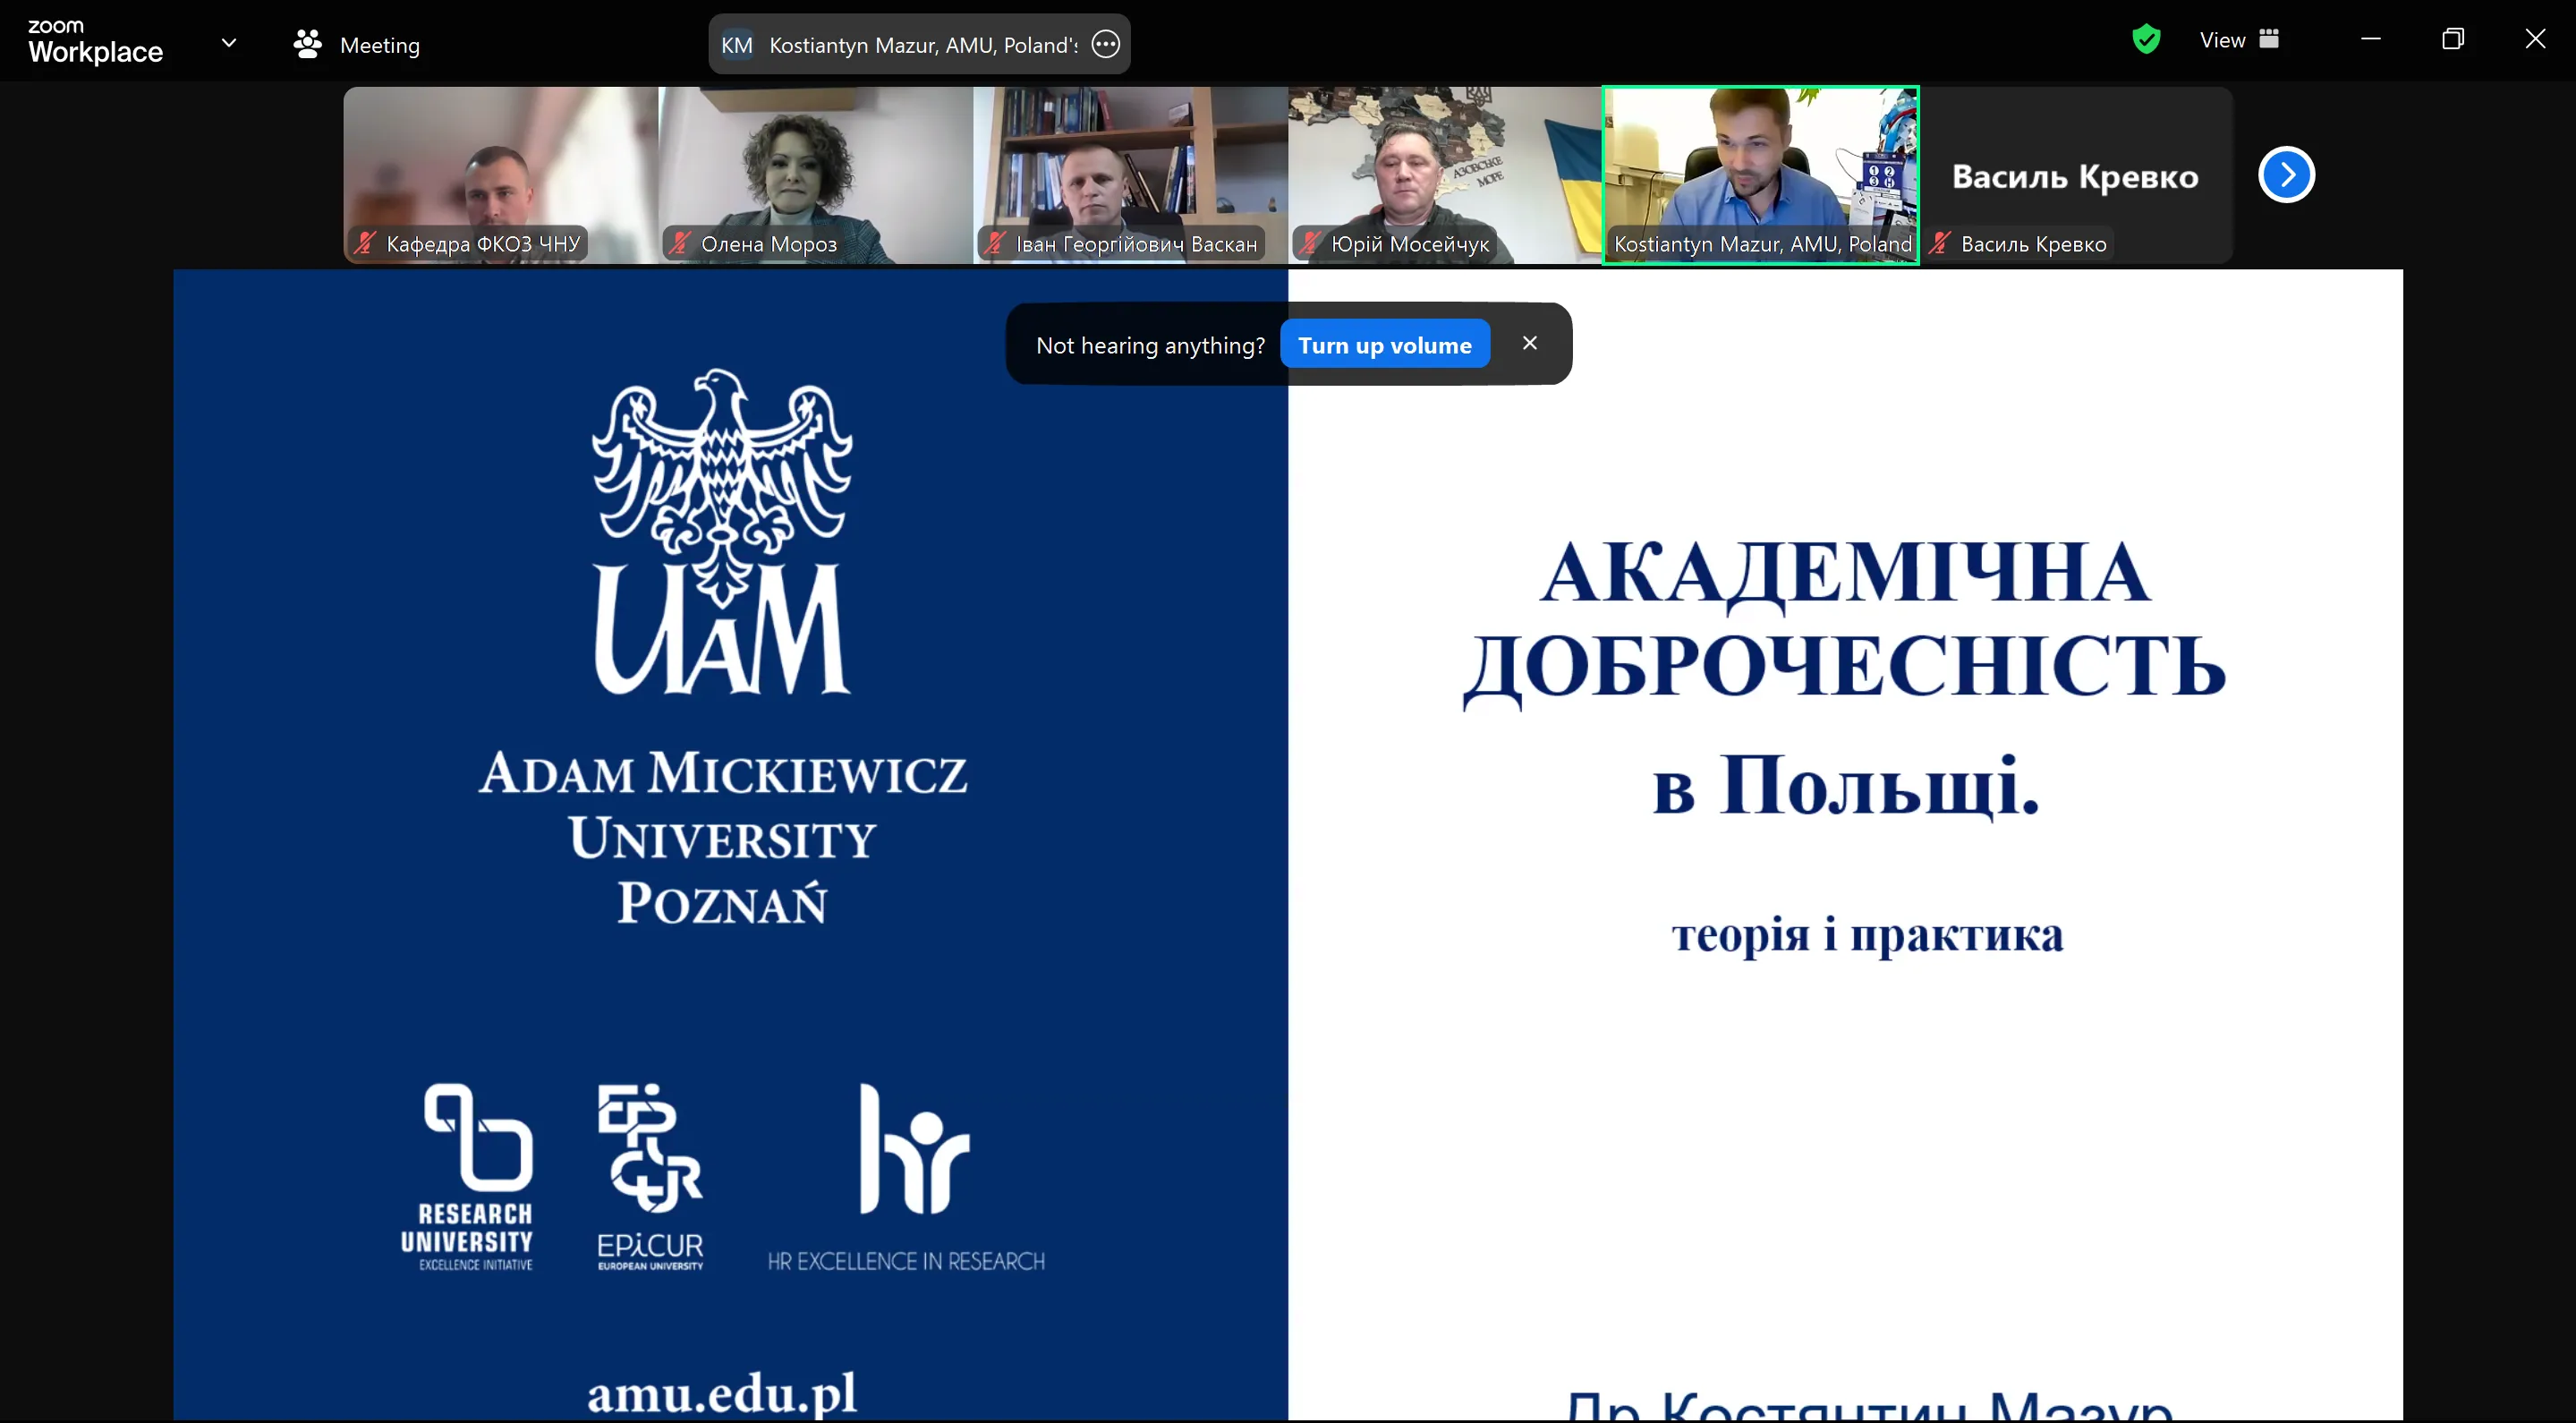Open screen share options three-dot menu
The height and width of the screenshot is (1423, 2576).
1105,44
